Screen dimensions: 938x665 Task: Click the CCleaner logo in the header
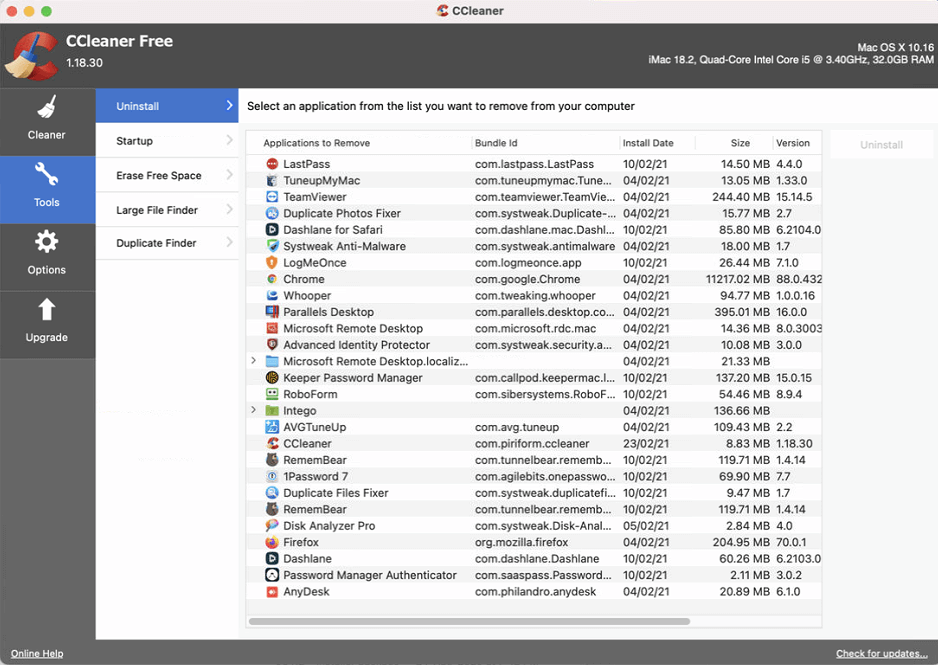click(x=31, y=55)
